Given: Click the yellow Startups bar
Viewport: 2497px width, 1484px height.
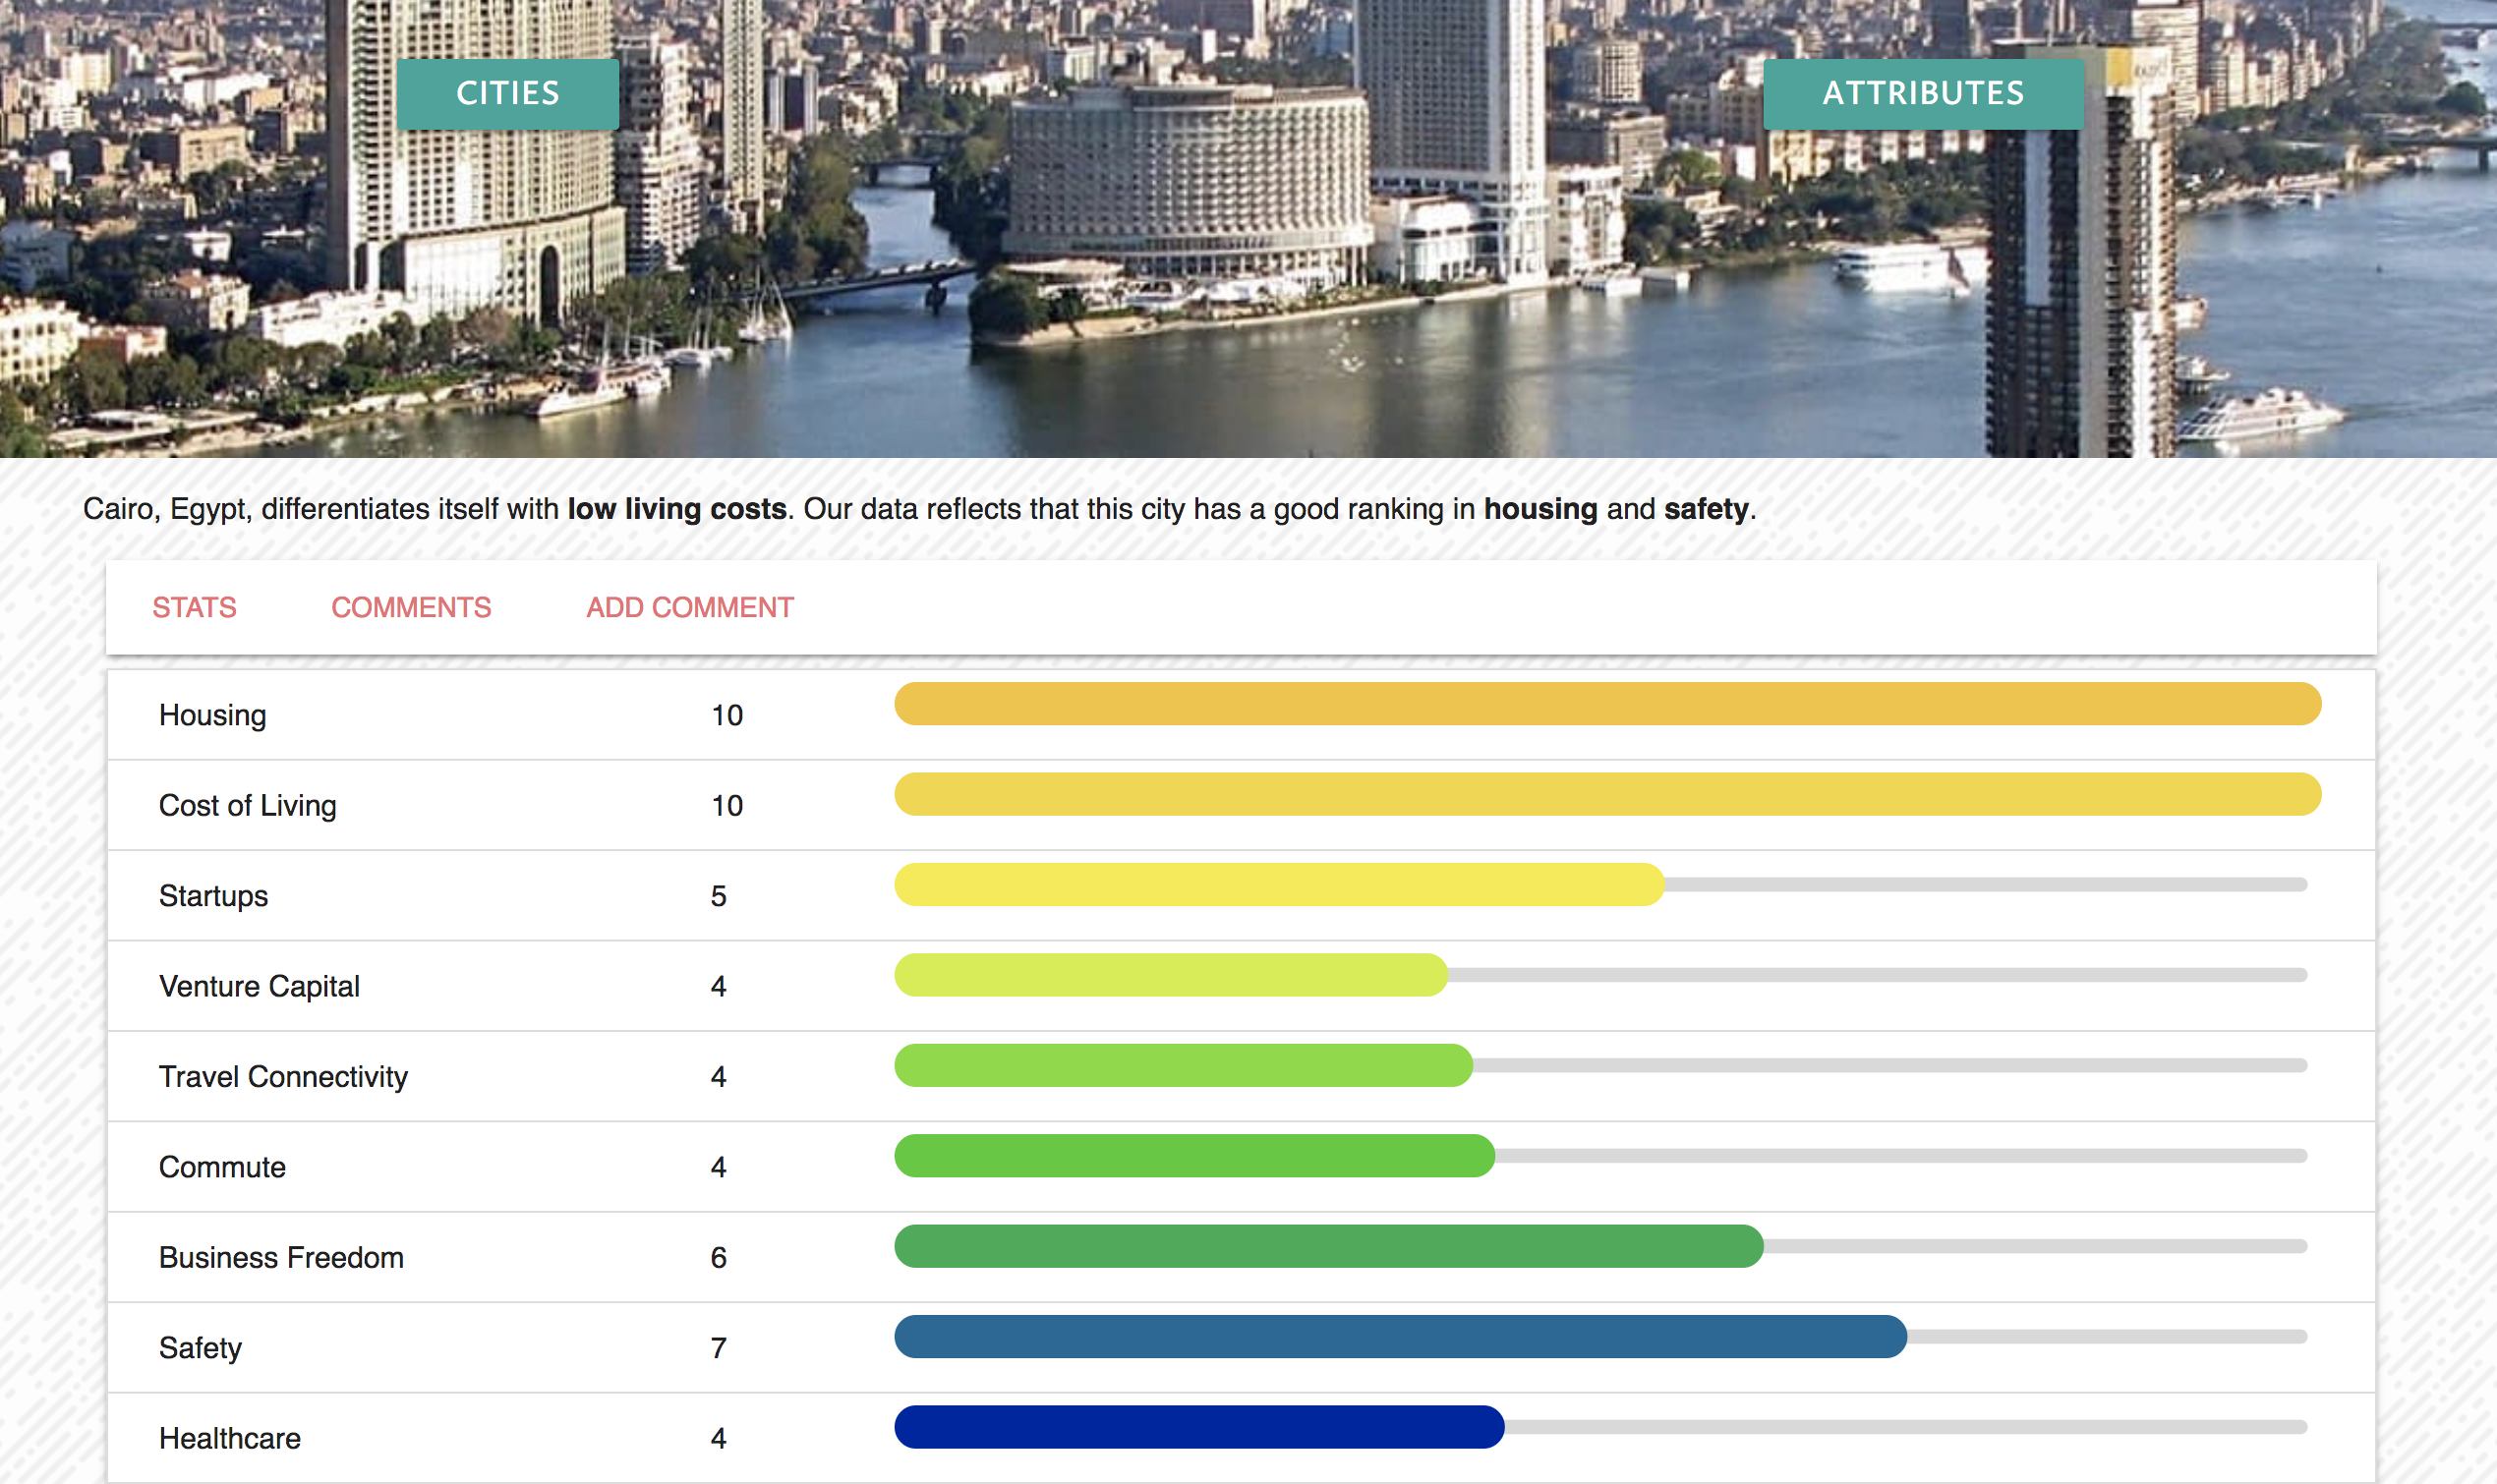Looking at the screenshot, I should tap(1278, 885).
